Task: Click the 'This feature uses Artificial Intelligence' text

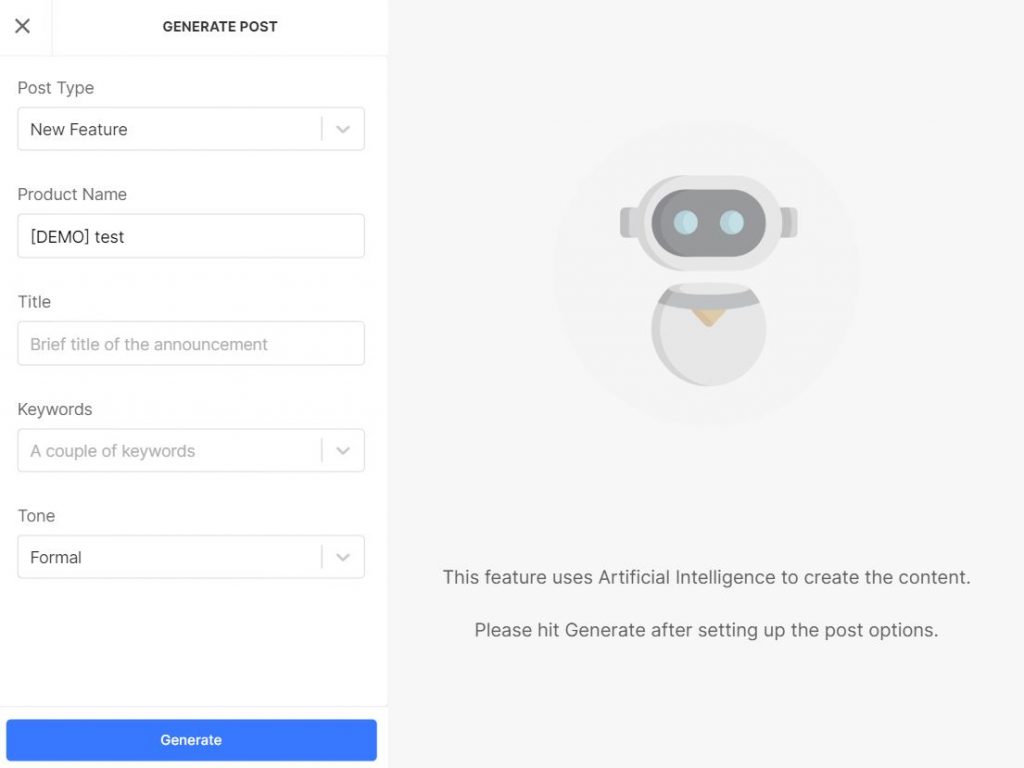Action: (x=707, y=577)
